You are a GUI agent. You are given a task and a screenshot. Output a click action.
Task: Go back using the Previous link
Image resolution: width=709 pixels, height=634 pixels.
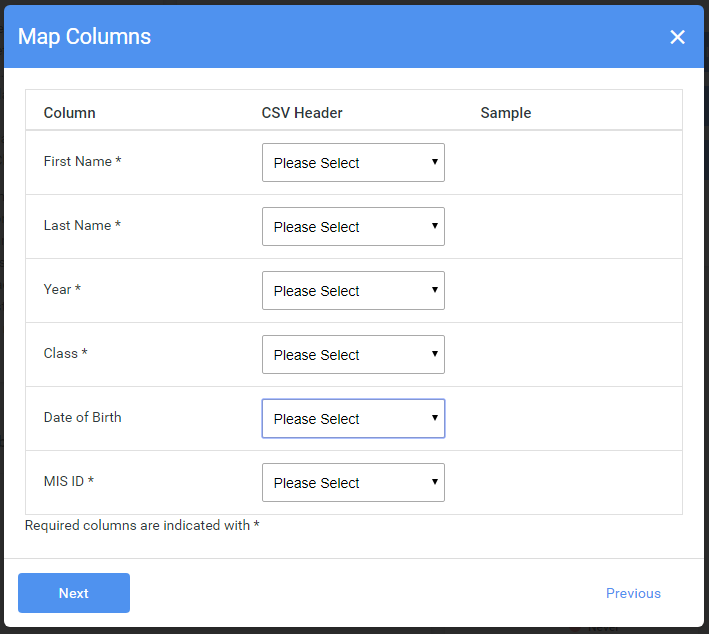pos(633,593)
